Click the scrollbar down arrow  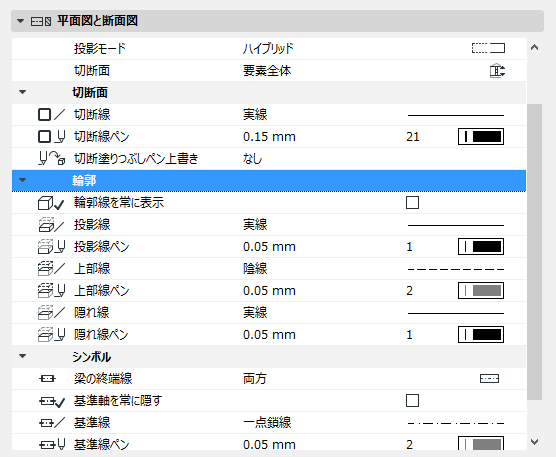(x=534, y=442)
